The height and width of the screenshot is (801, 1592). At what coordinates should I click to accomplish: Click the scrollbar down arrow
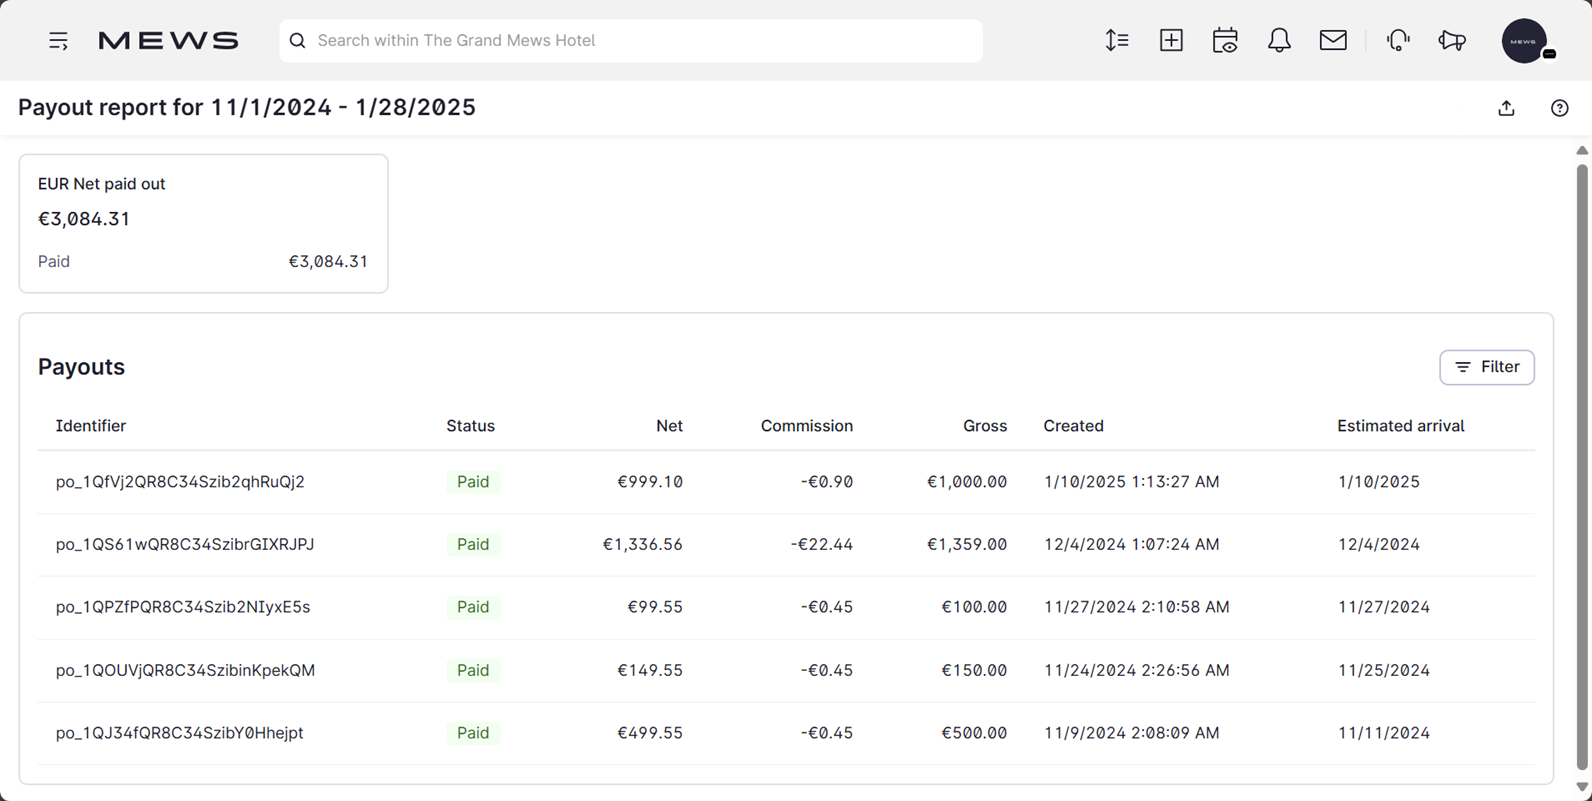[1582, 787]
